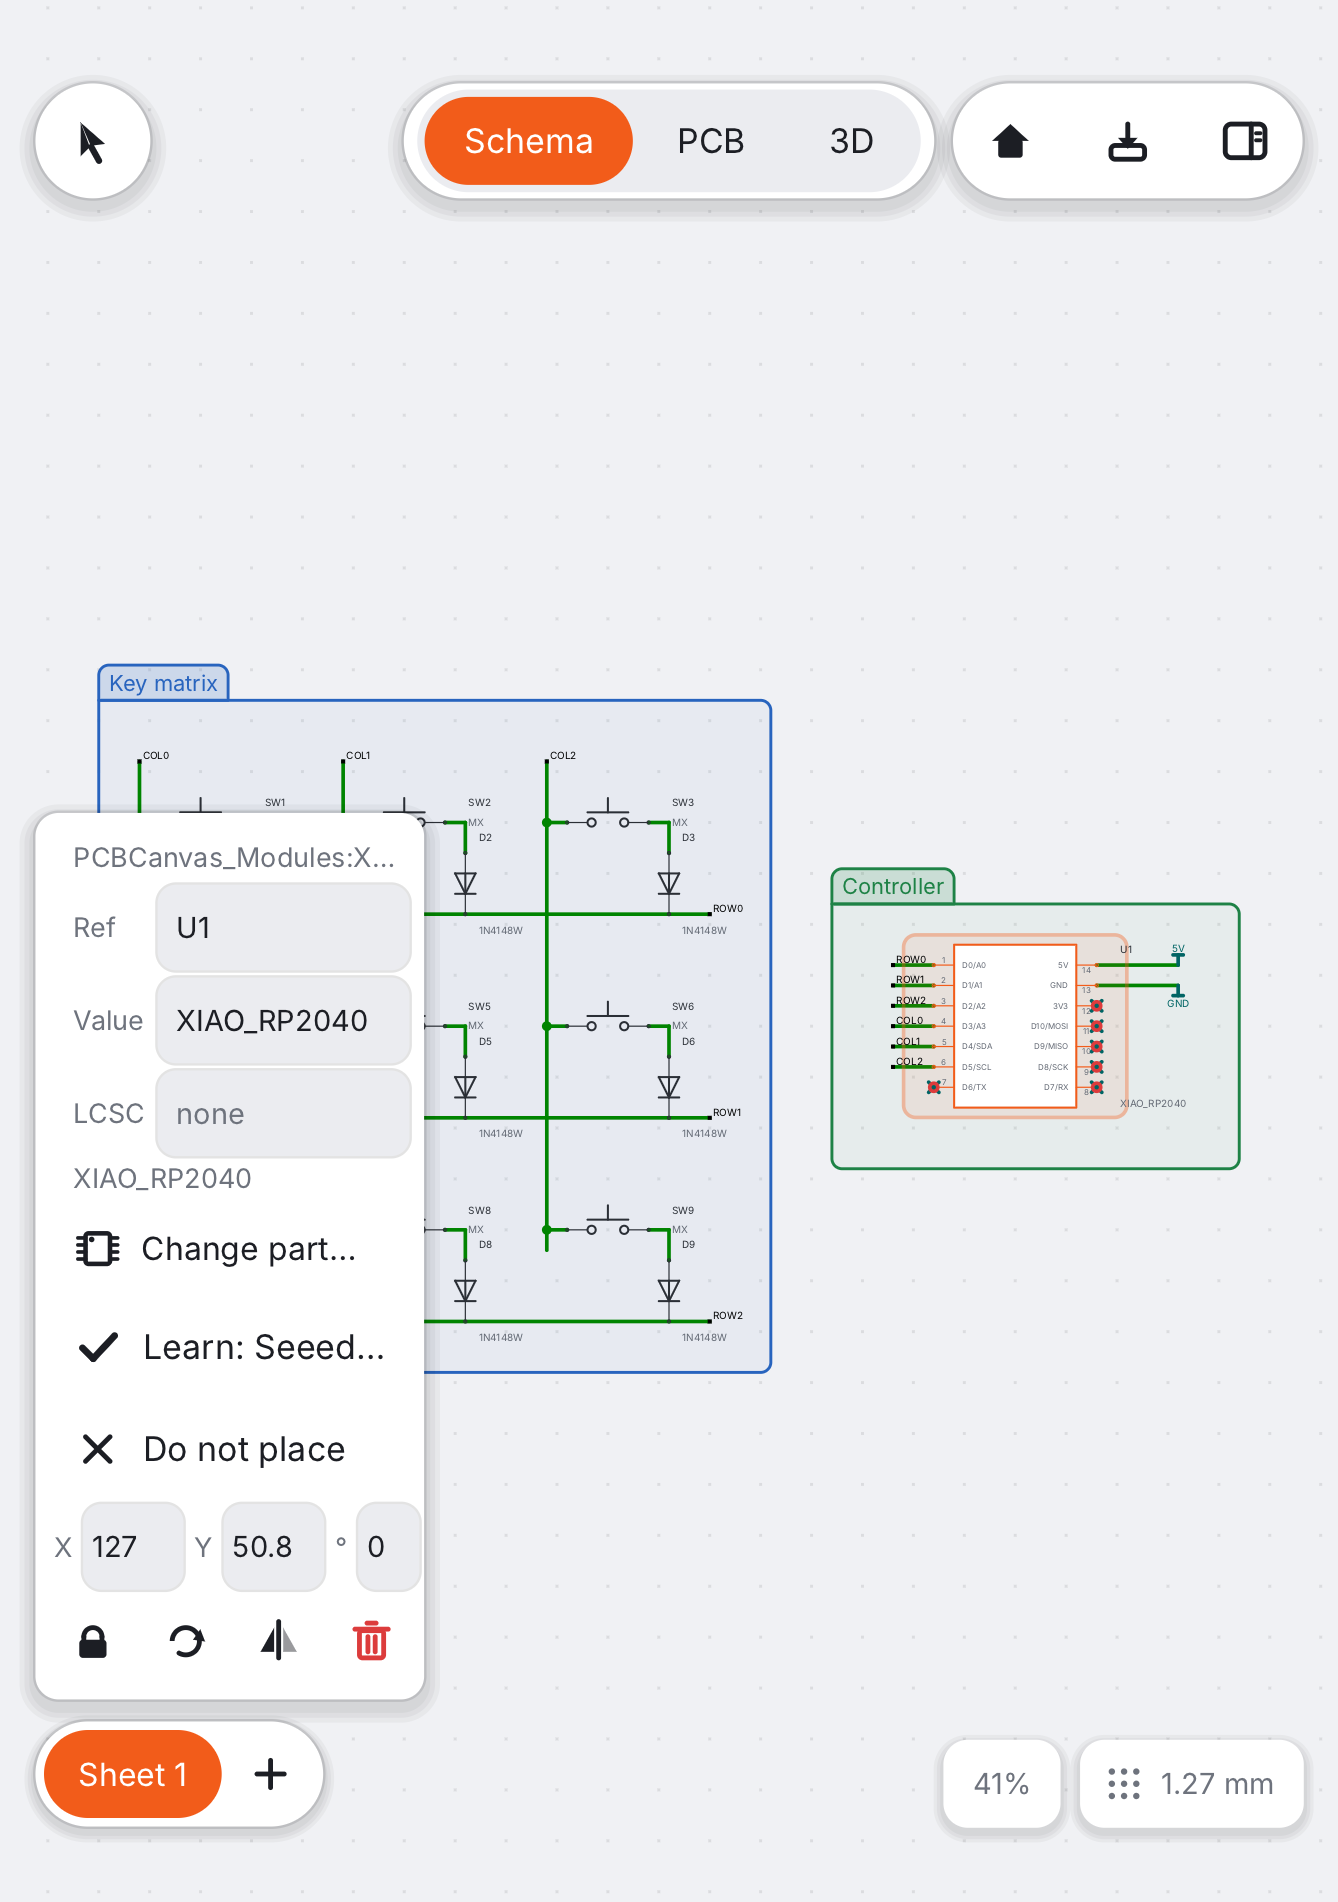1338x1902 pixels.
Task: Select the Key matrix group label
Action: click(x=163, y=683)
